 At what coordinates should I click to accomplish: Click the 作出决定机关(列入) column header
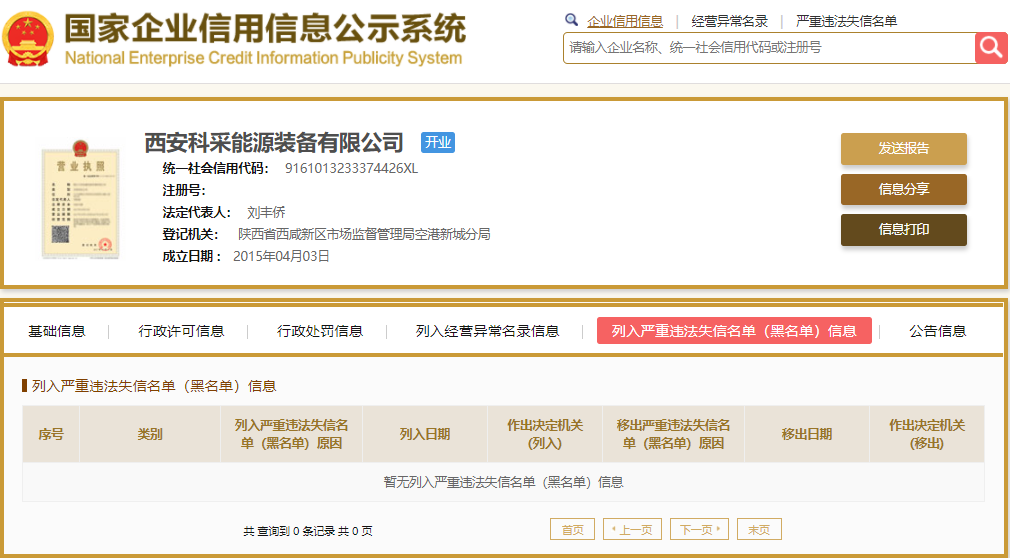545,434
